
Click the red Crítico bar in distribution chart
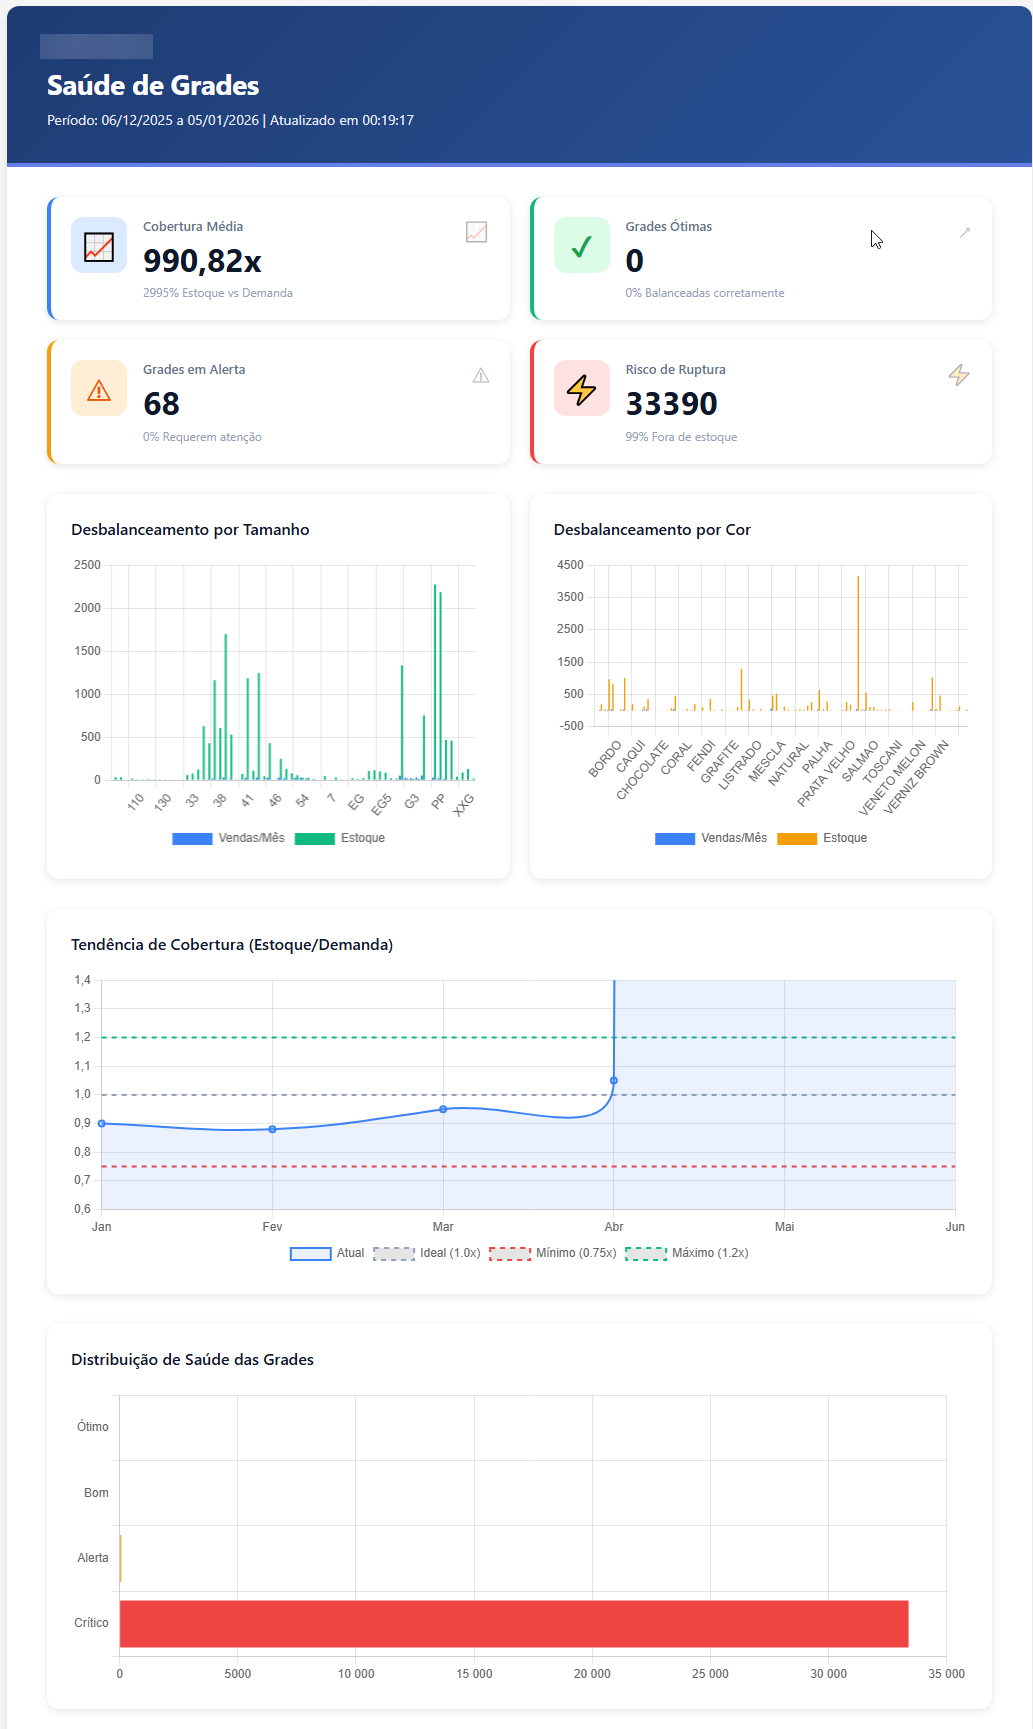point(513,1623)
